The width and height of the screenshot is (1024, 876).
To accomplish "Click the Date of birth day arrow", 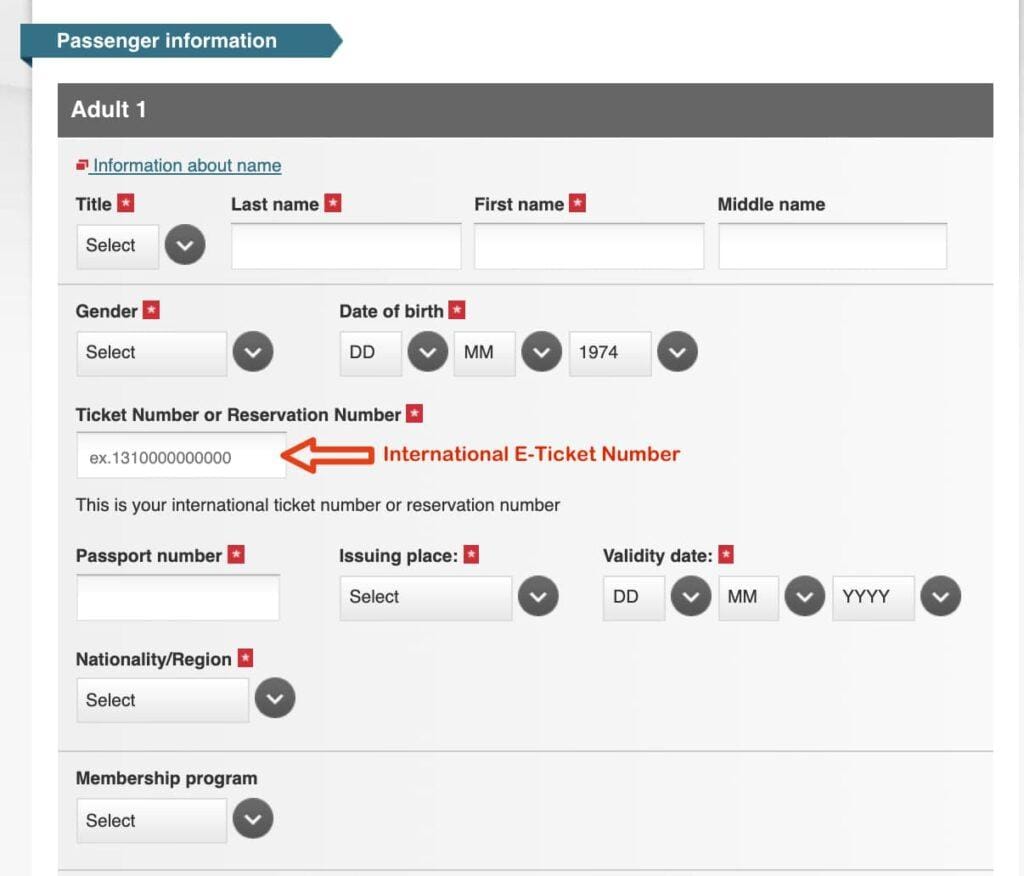I will 428,351.
